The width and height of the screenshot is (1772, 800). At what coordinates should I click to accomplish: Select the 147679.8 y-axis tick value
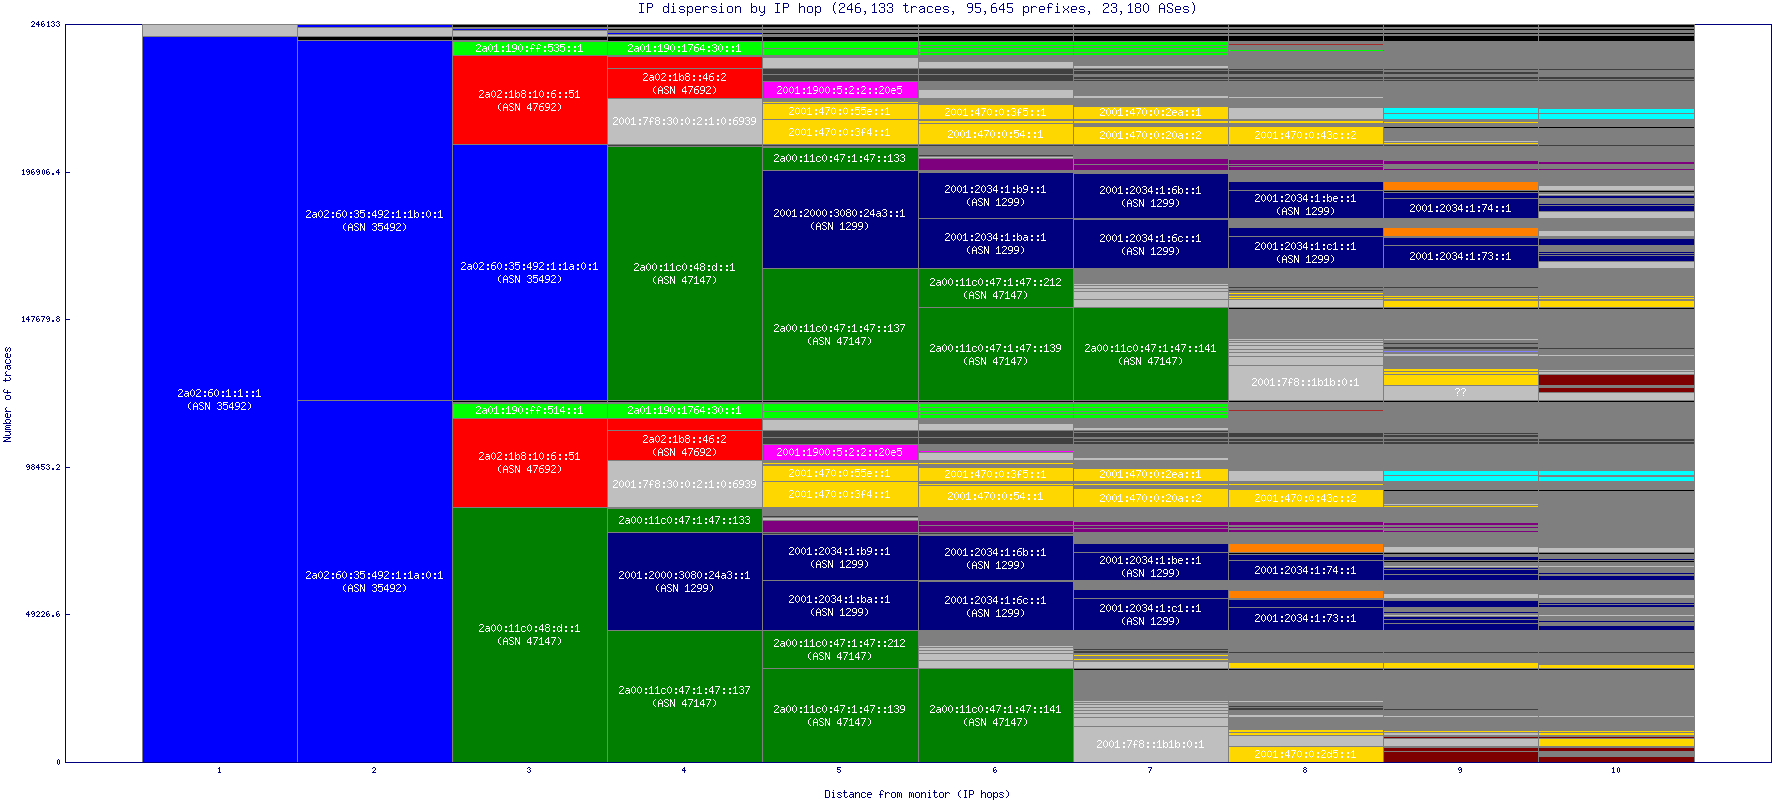[x=41, y=319]
